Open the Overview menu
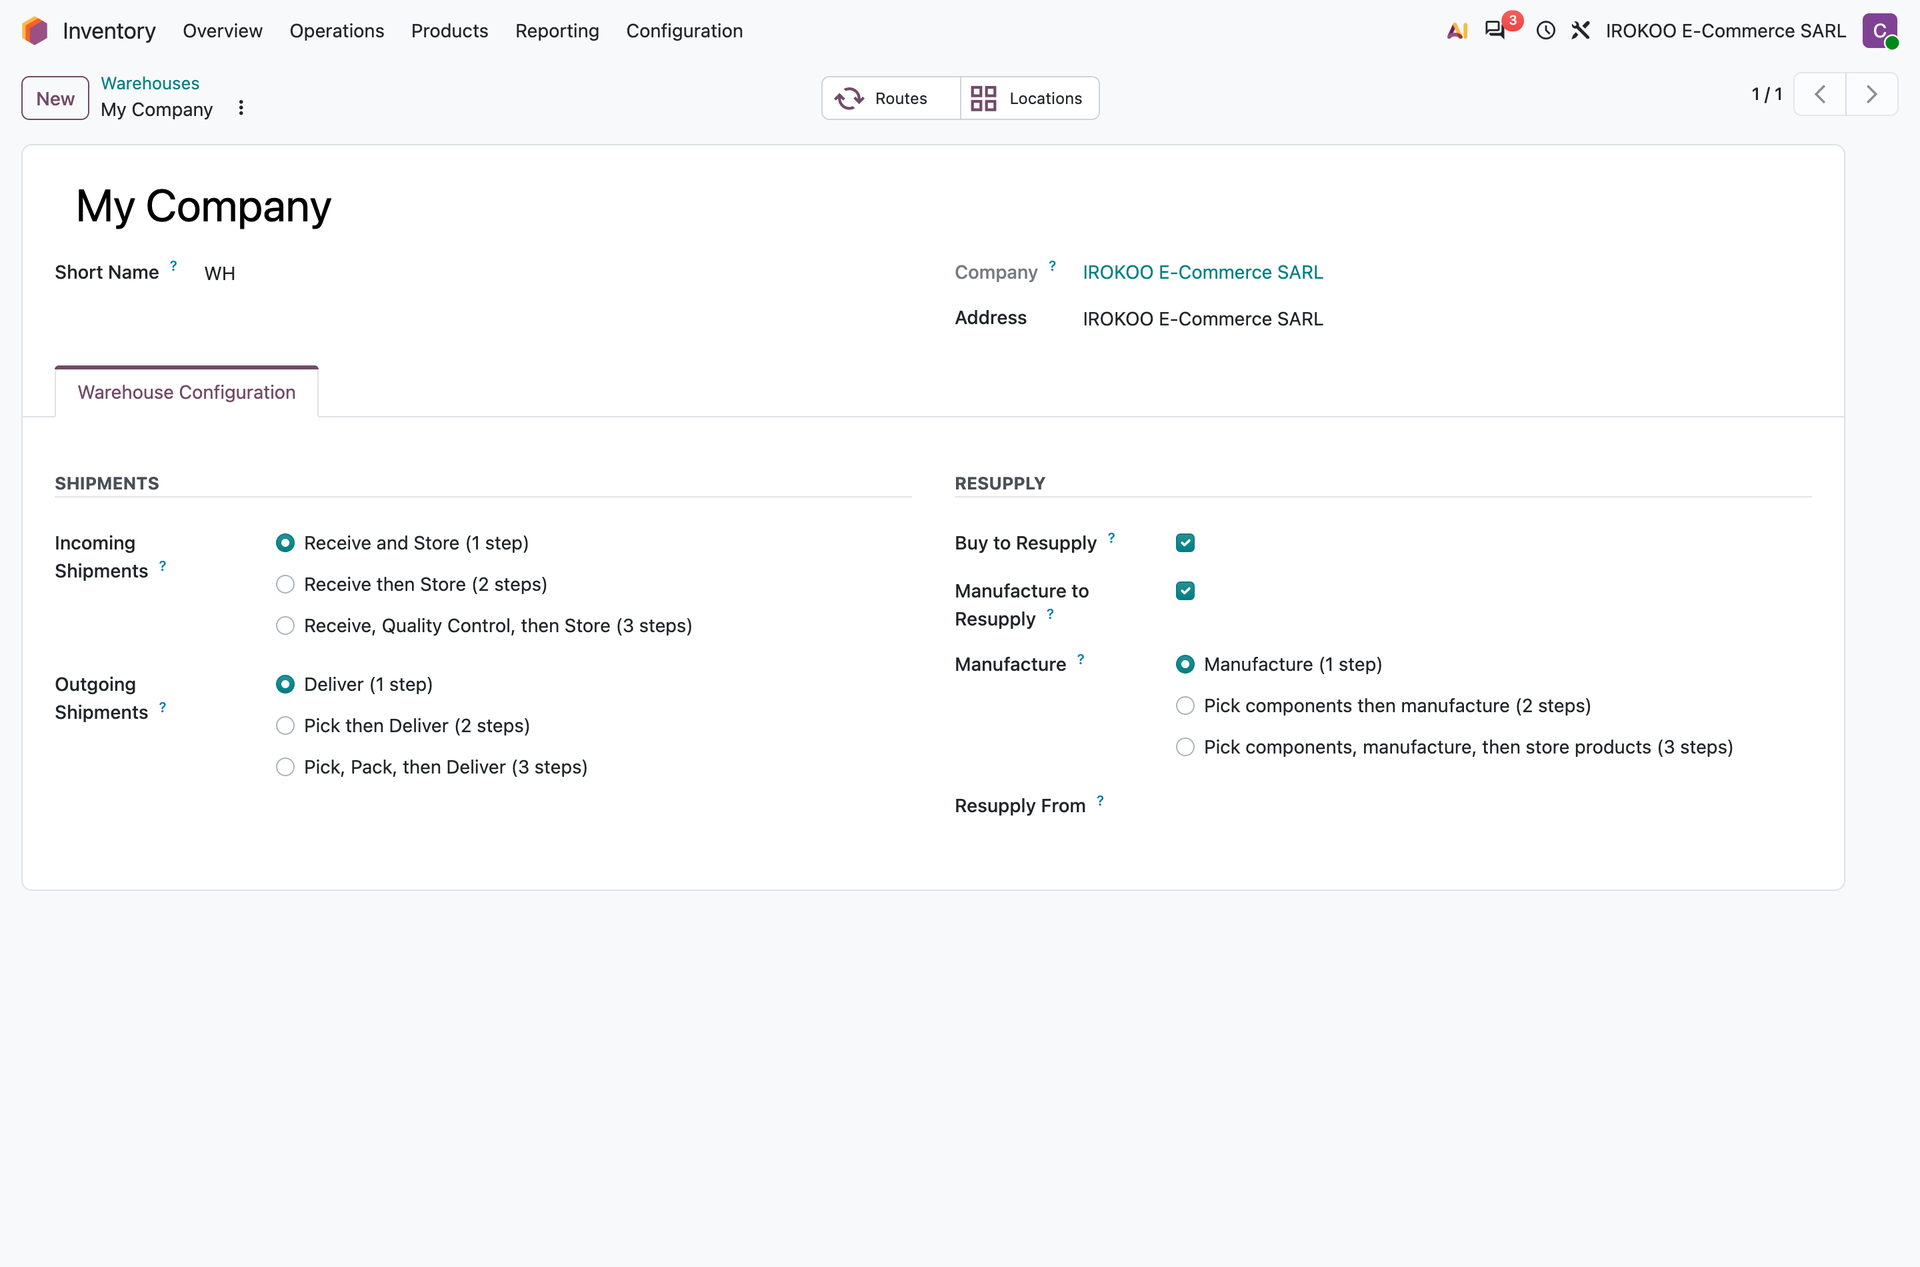 coord(222,31)
